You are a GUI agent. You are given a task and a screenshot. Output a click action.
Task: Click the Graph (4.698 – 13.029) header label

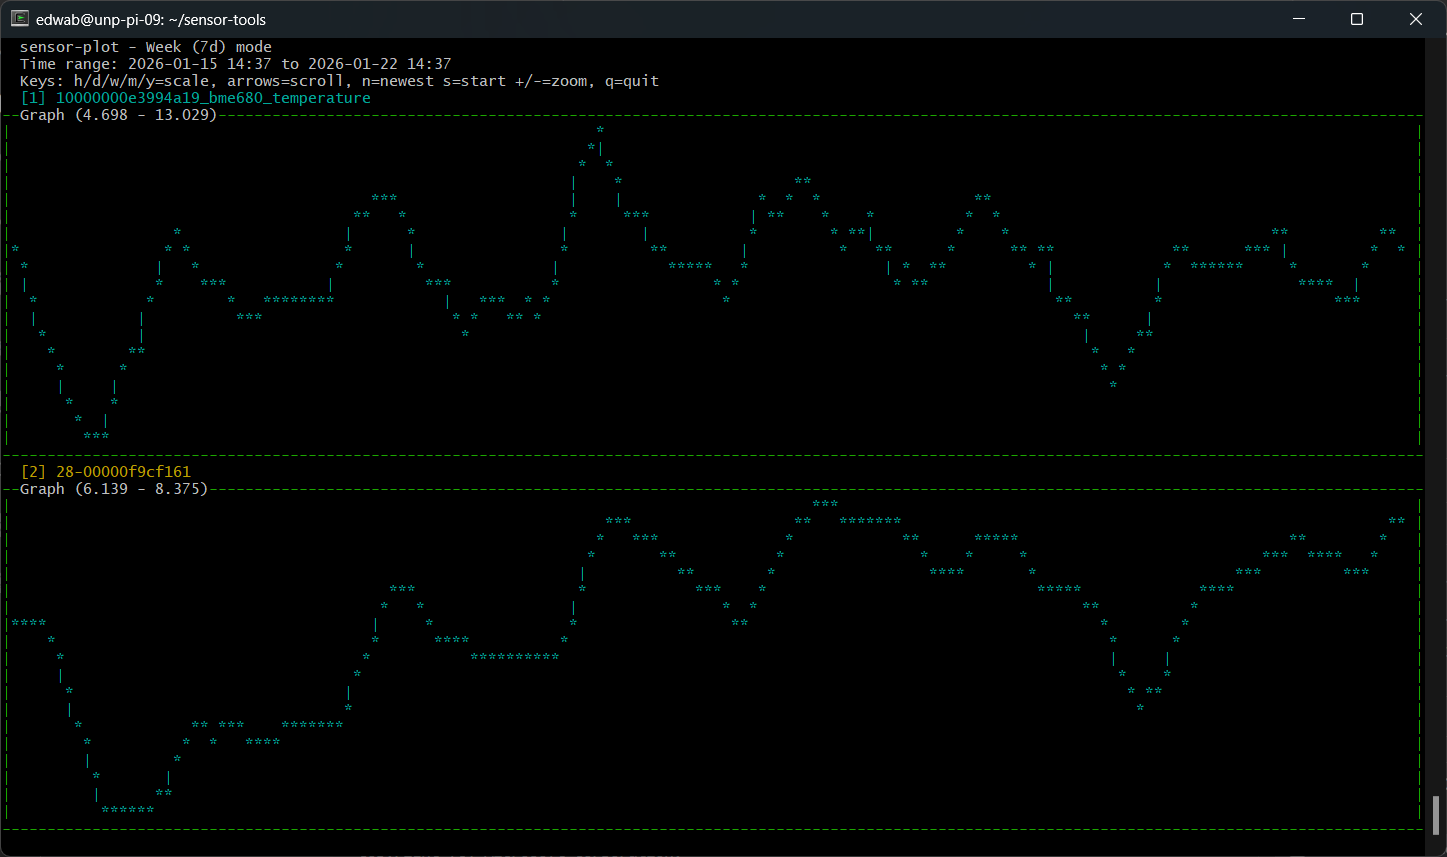(118, 114)
